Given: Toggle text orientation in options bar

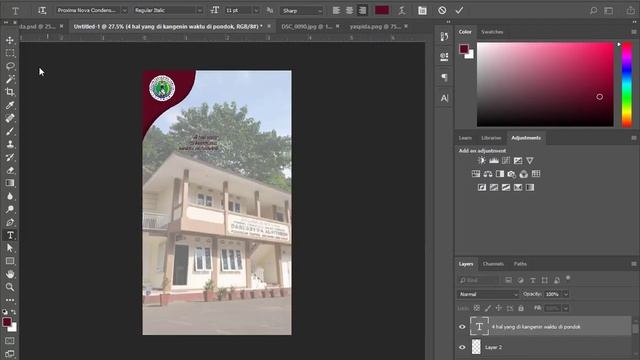Looking at the screenshot, I should (x=42, y=11).
